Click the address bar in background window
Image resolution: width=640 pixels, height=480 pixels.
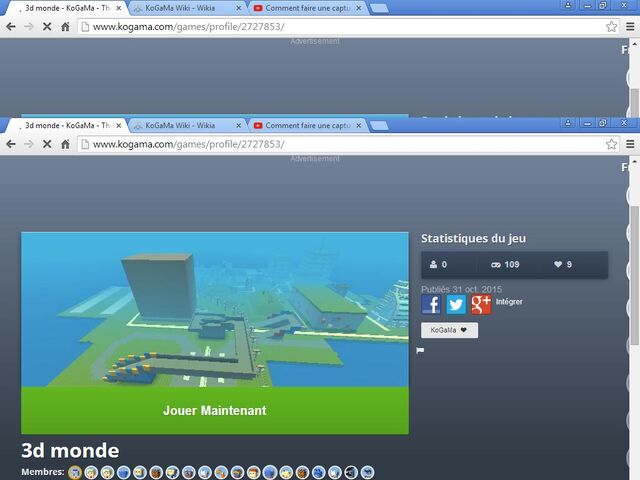click(341, 27)
